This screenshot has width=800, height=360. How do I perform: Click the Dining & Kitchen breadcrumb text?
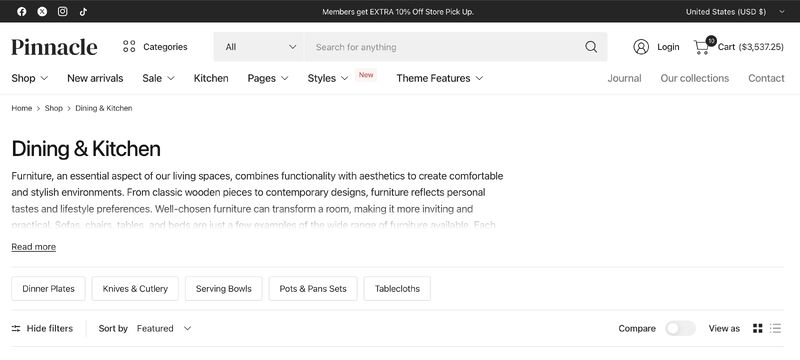pyautogui.click(x=104, y=108)
